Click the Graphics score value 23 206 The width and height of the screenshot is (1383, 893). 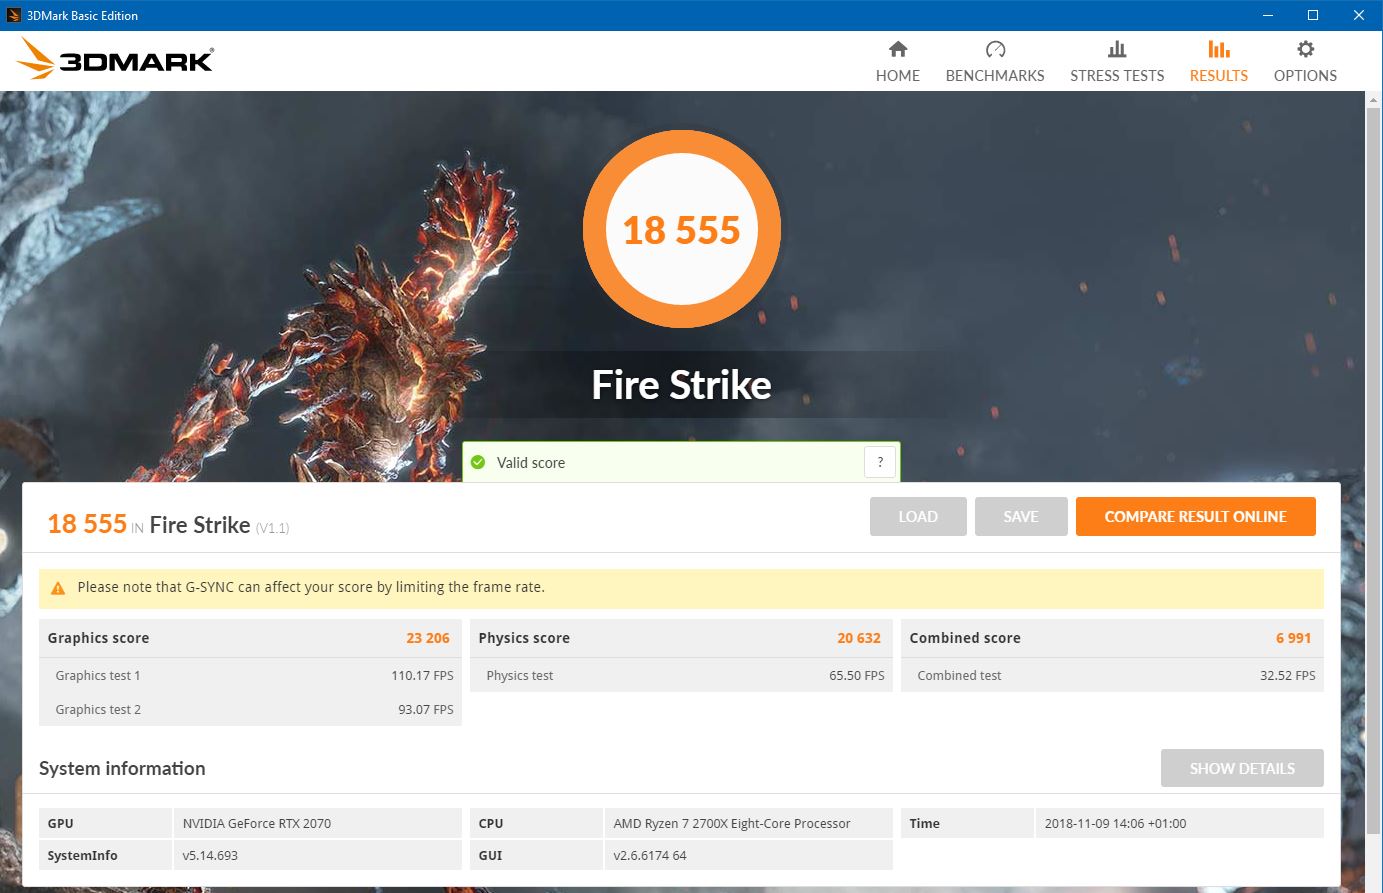428,638
